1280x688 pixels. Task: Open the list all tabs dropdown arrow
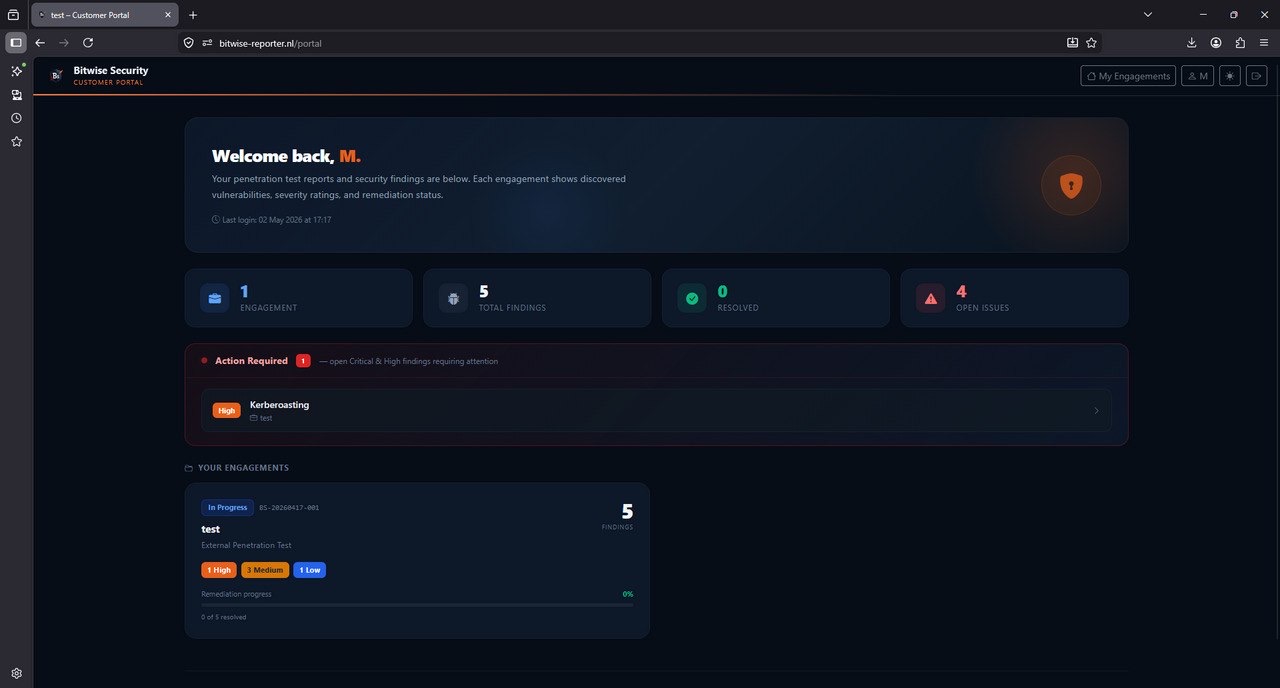tap(1148, 15)
